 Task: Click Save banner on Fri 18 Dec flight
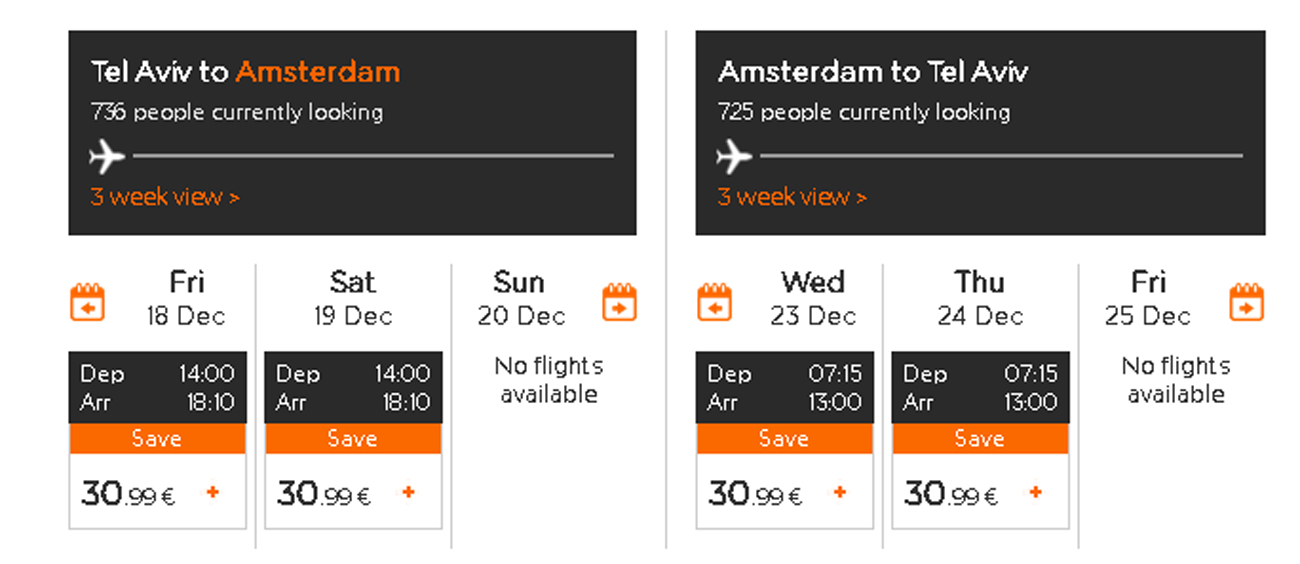pyautogui.click(x=157, y=439)
